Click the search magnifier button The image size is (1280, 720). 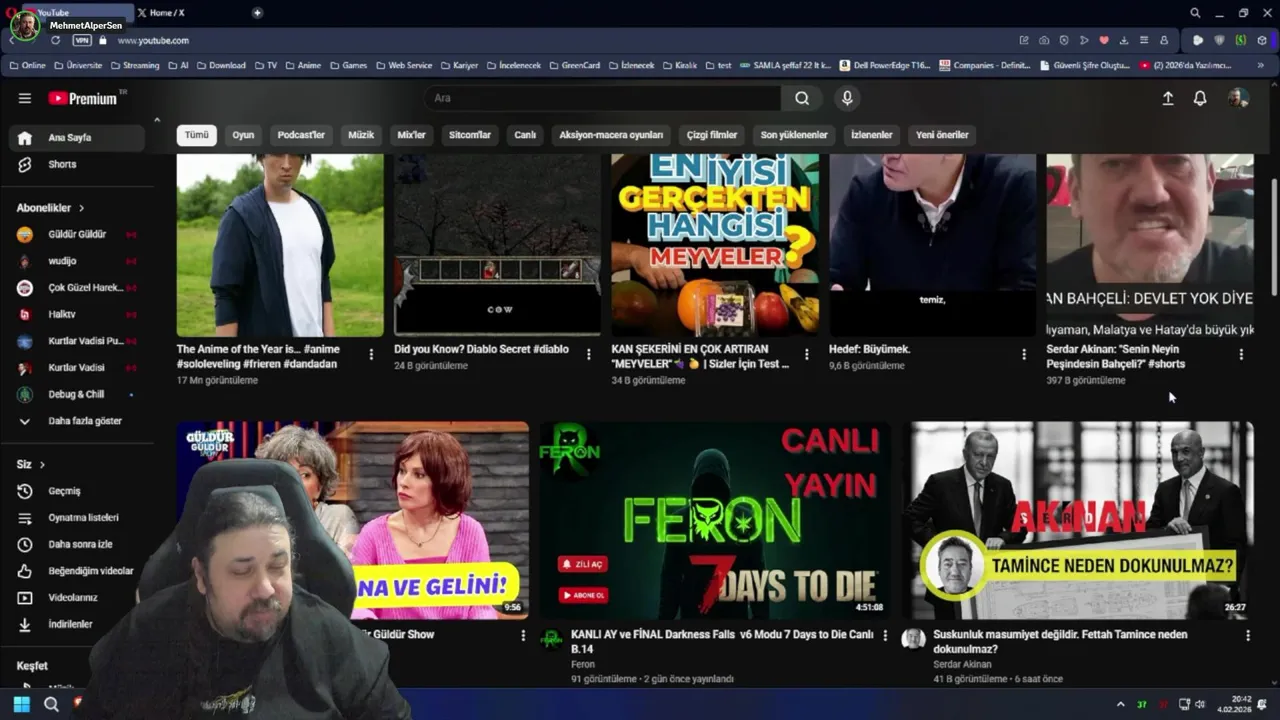pyautogui.click(x=802, y=98)
